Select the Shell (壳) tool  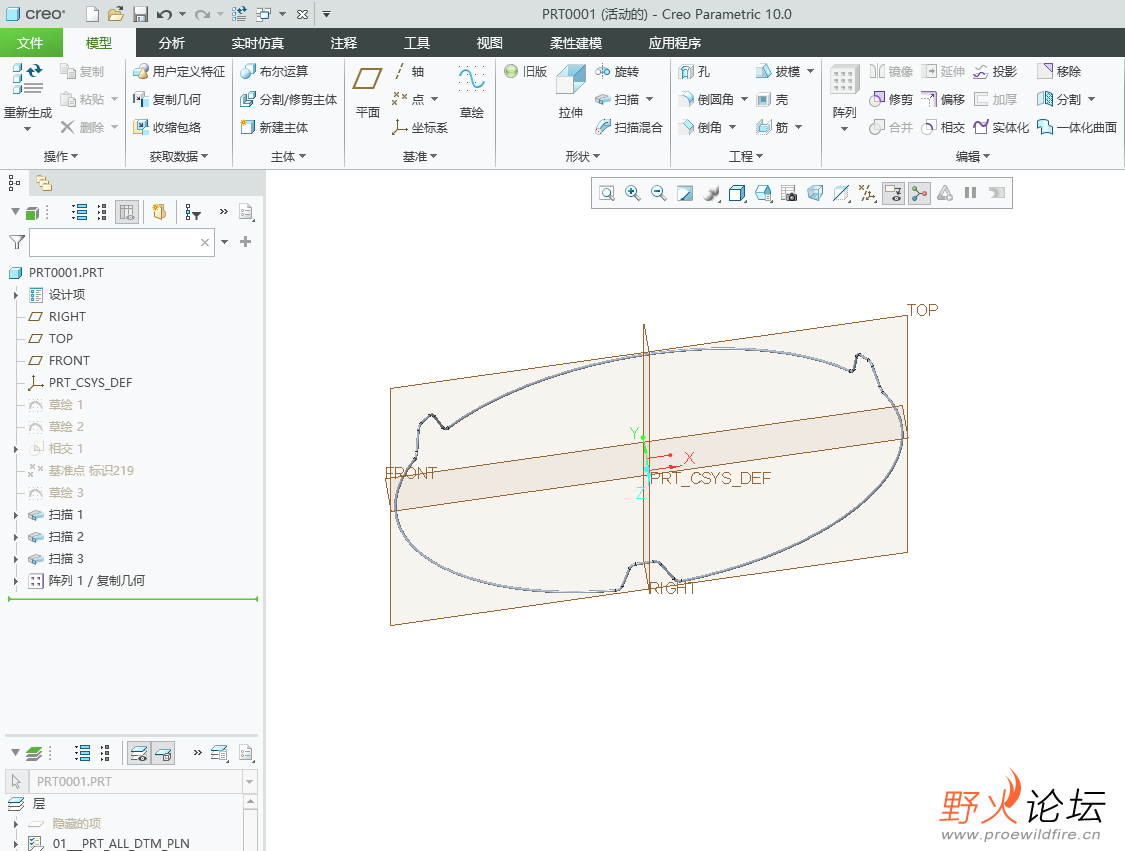(x=773, y=99)
